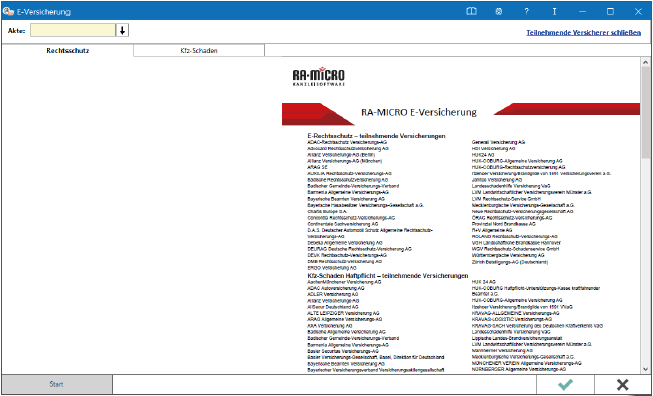The height and width of the screenshot is (396, 653).
Task: Select 'Allianz Versicherungs-AG (Berlin)' entry
Action: click(x=341, y=154)
